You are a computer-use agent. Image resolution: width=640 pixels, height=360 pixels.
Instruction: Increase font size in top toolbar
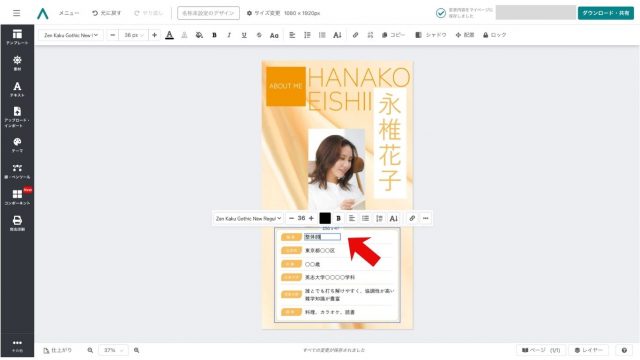[154, 35]
